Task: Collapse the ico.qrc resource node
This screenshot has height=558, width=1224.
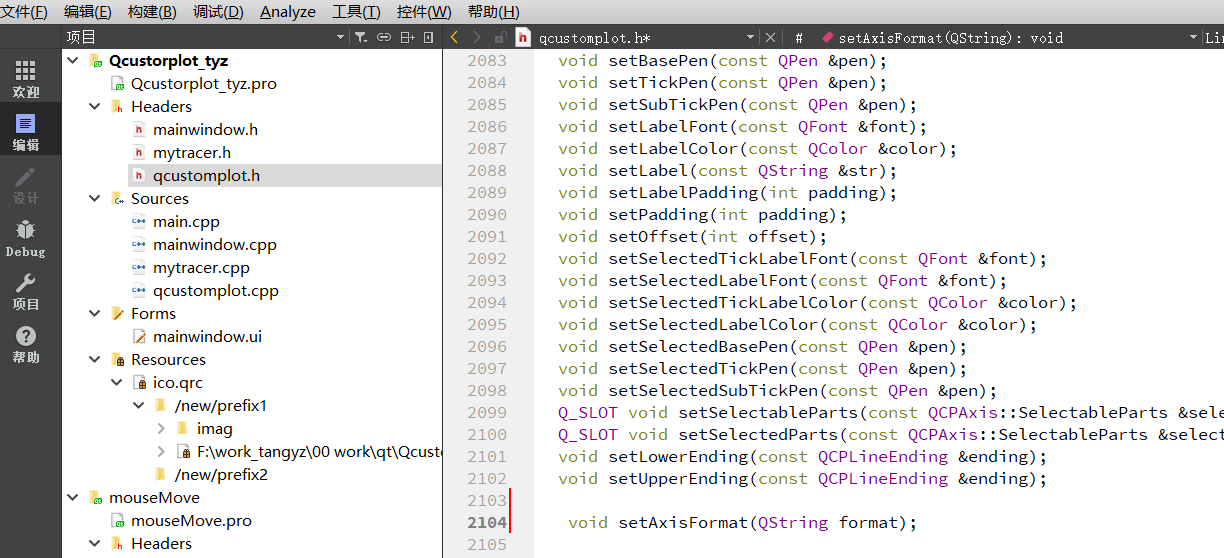Action: pos(117,383)
